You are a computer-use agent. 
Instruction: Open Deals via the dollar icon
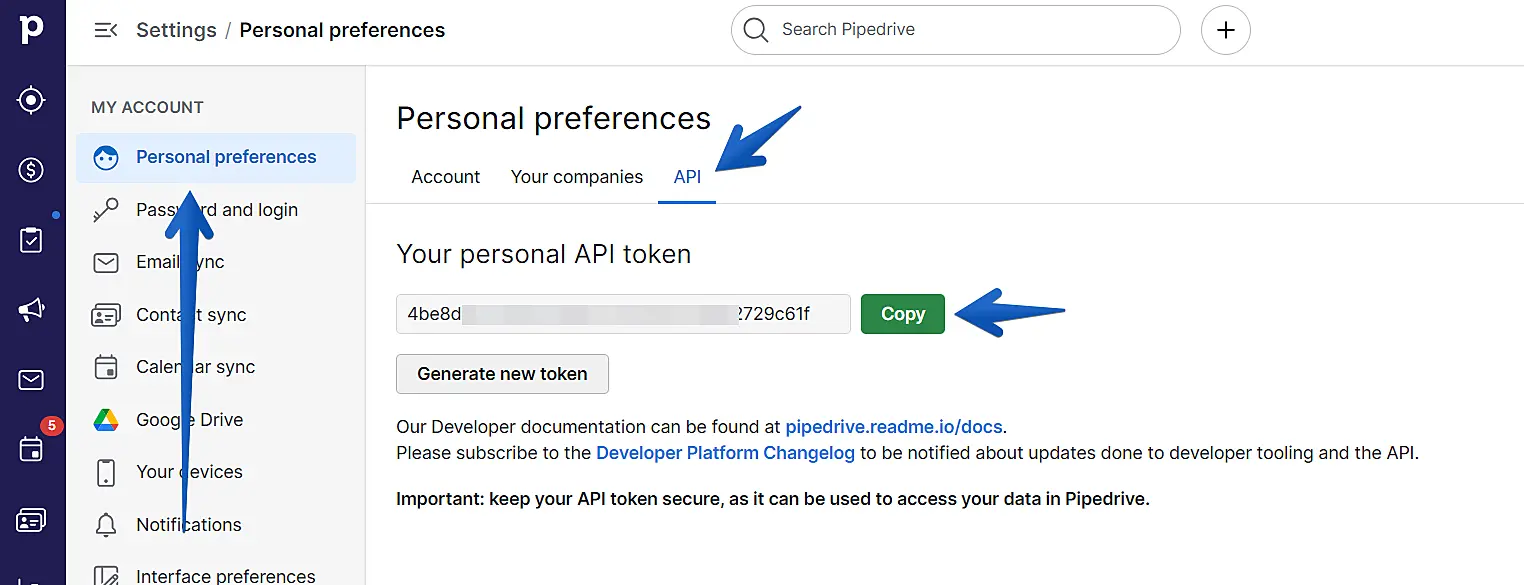(32, 170)
